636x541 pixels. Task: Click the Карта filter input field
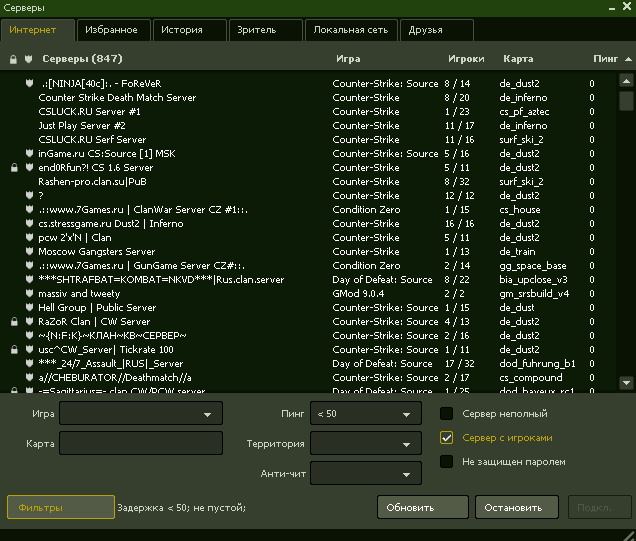[x=141, y=443]
